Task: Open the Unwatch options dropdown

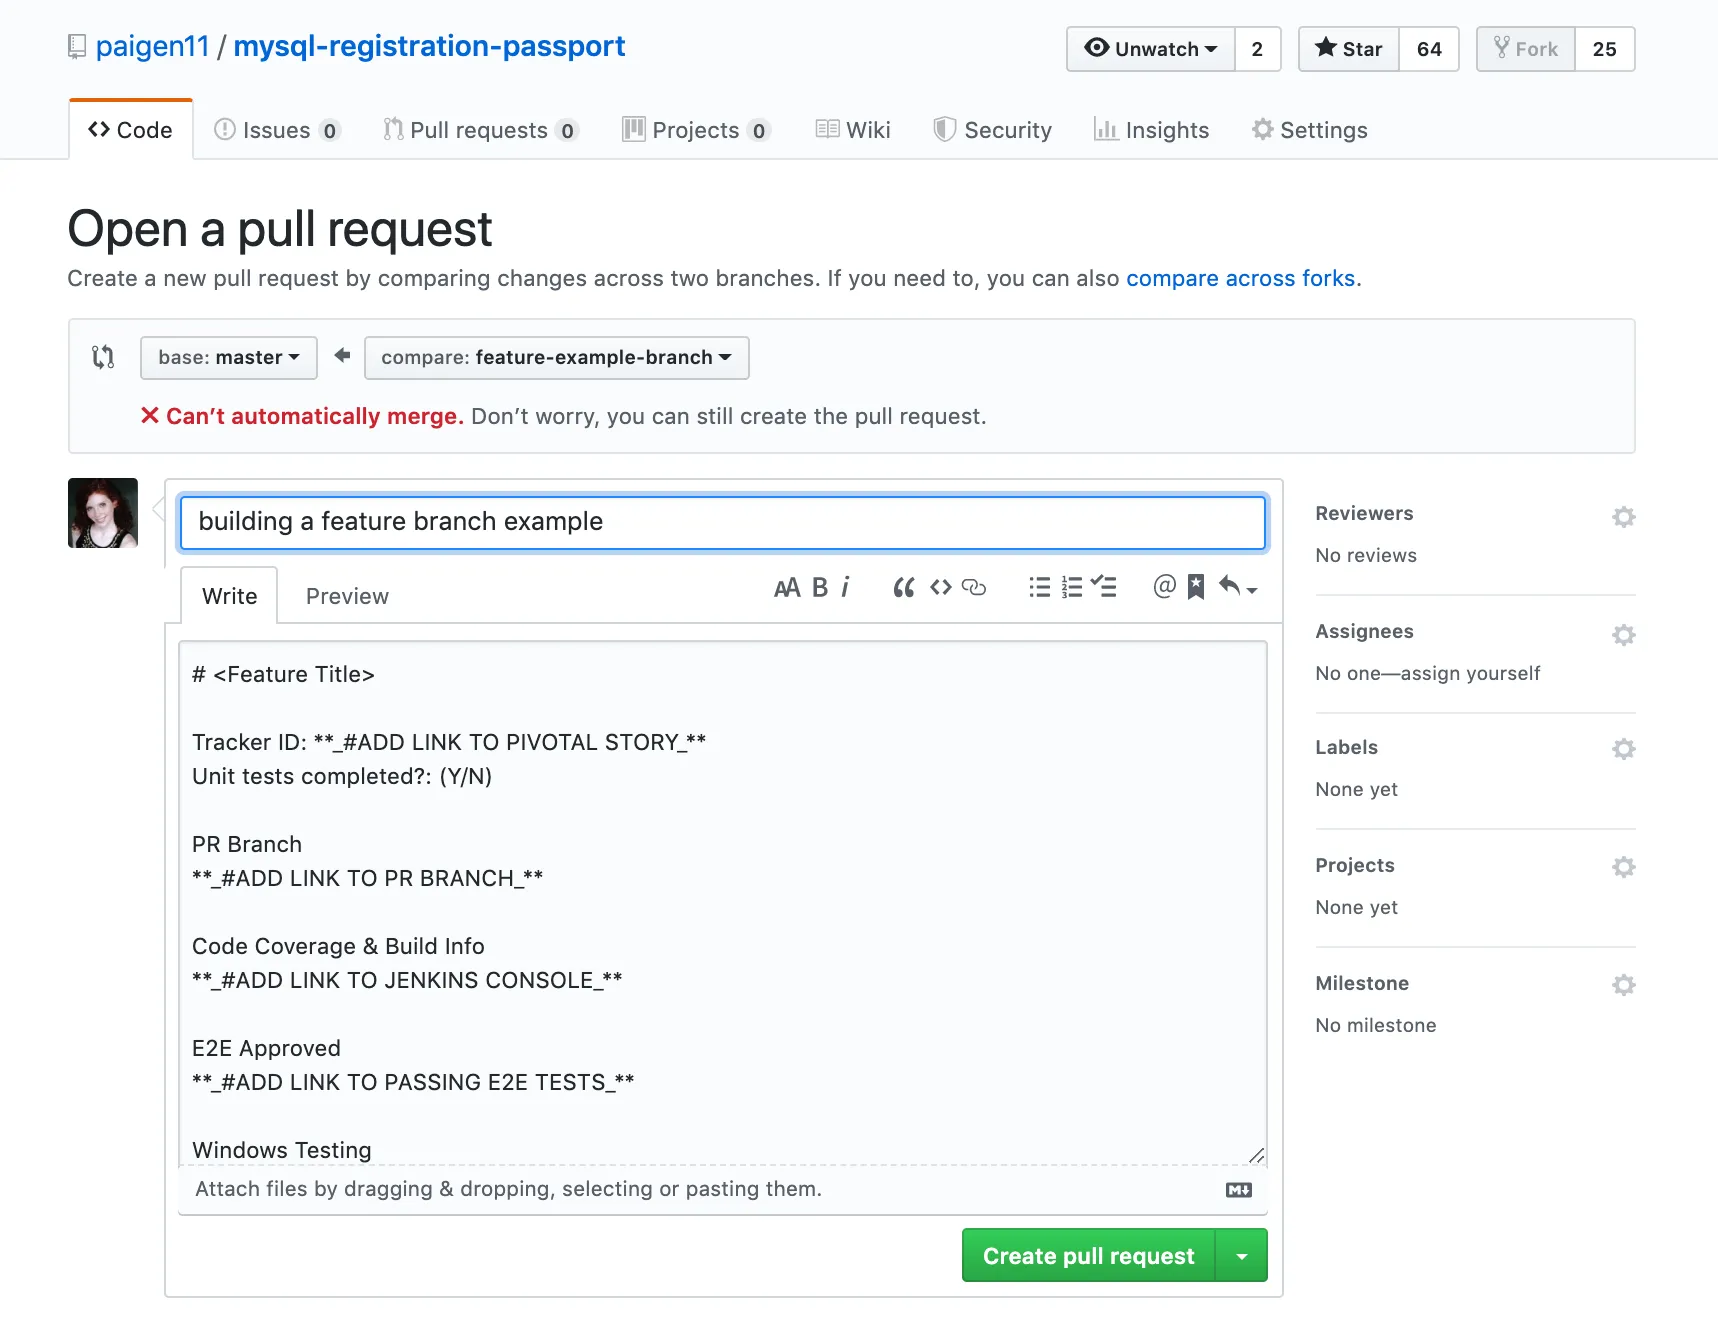Action: click(1150, 49)
